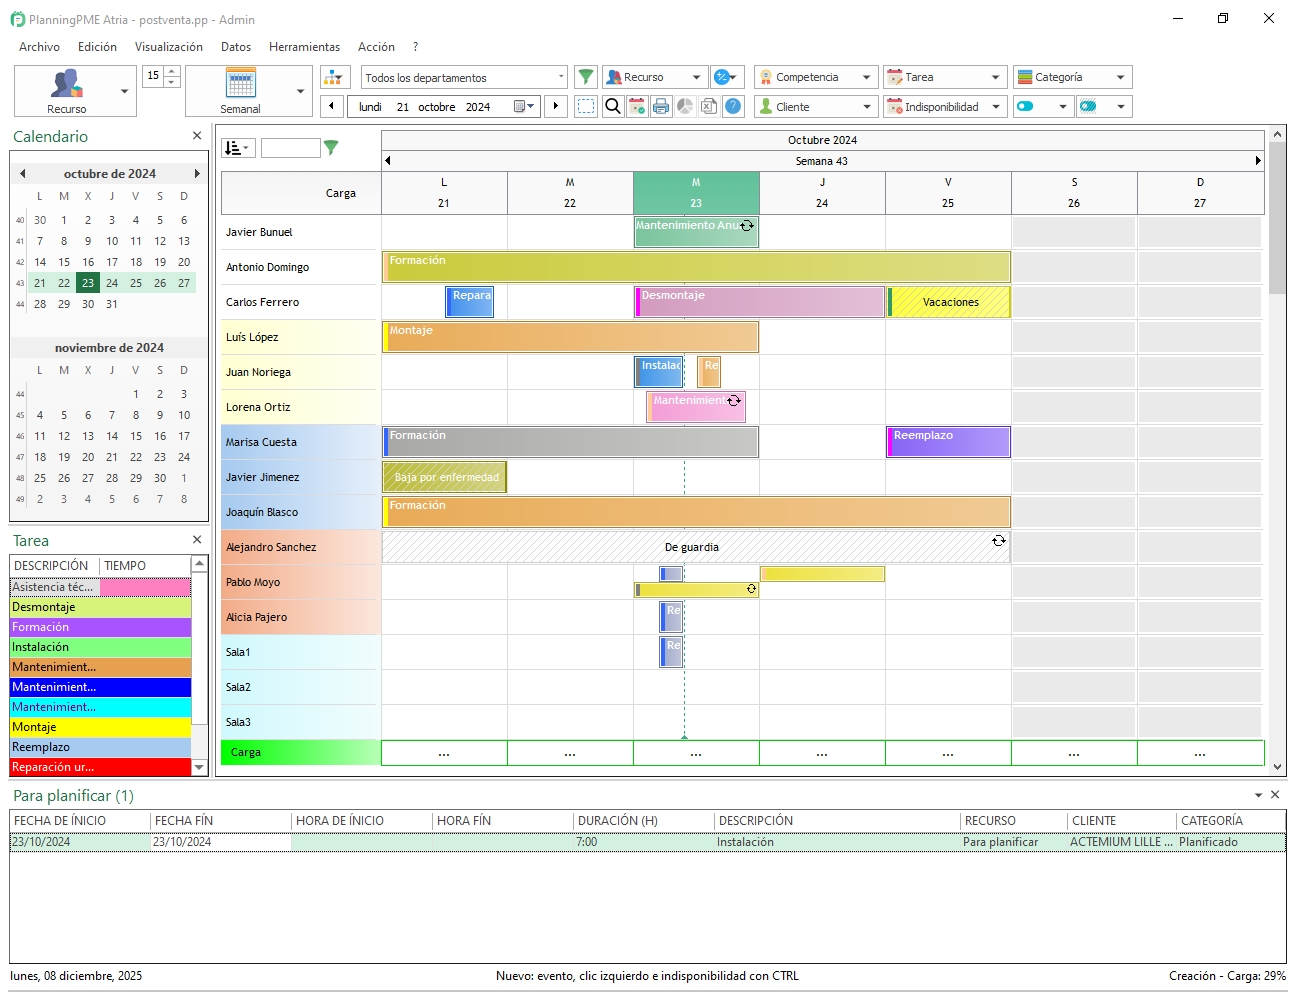The image size is (1296, 992).
Task: Pick pink swatch beside Asistencia téc...
Action: click(x=145, y=587)
